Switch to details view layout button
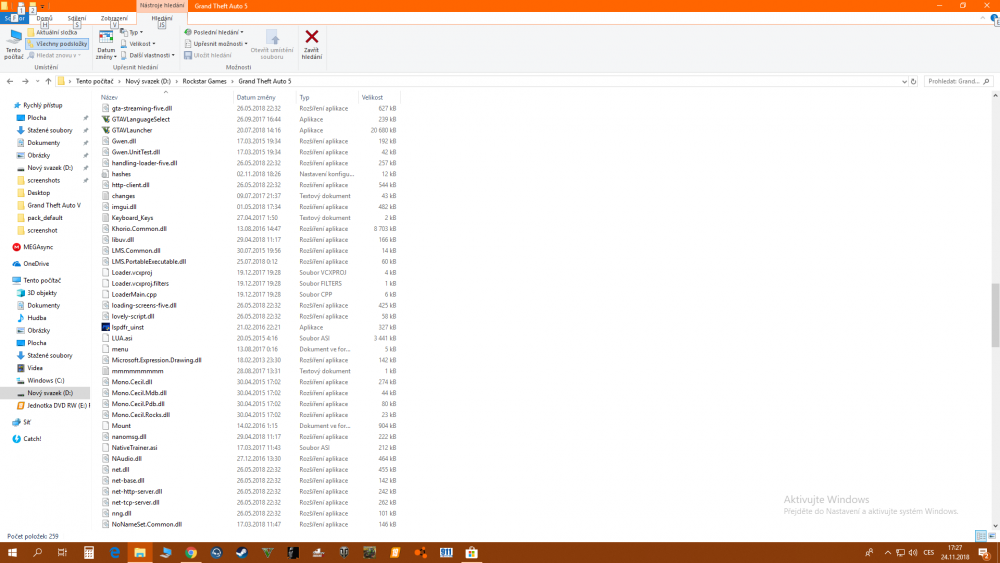1000x563 pixels. 981,536
